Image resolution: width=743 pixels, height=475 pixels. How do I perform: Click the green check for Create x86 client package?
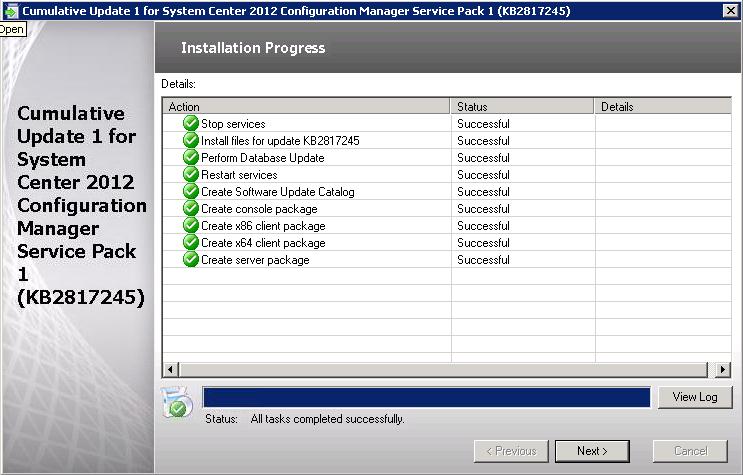[x=191, y=226]
